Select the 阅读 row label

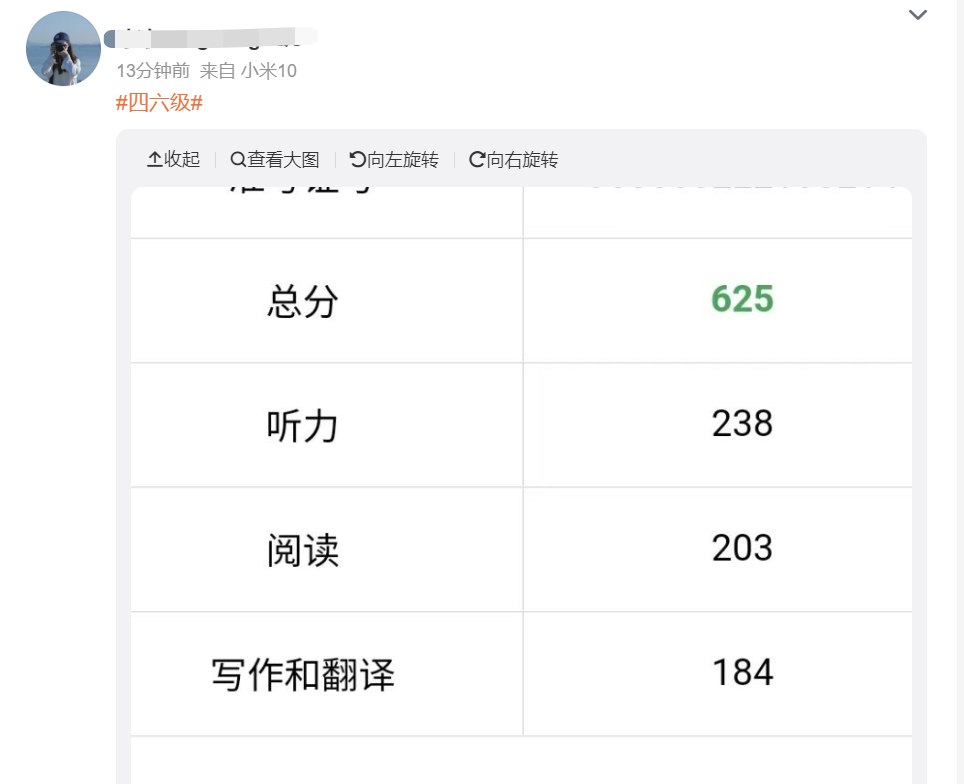[302, 550]
